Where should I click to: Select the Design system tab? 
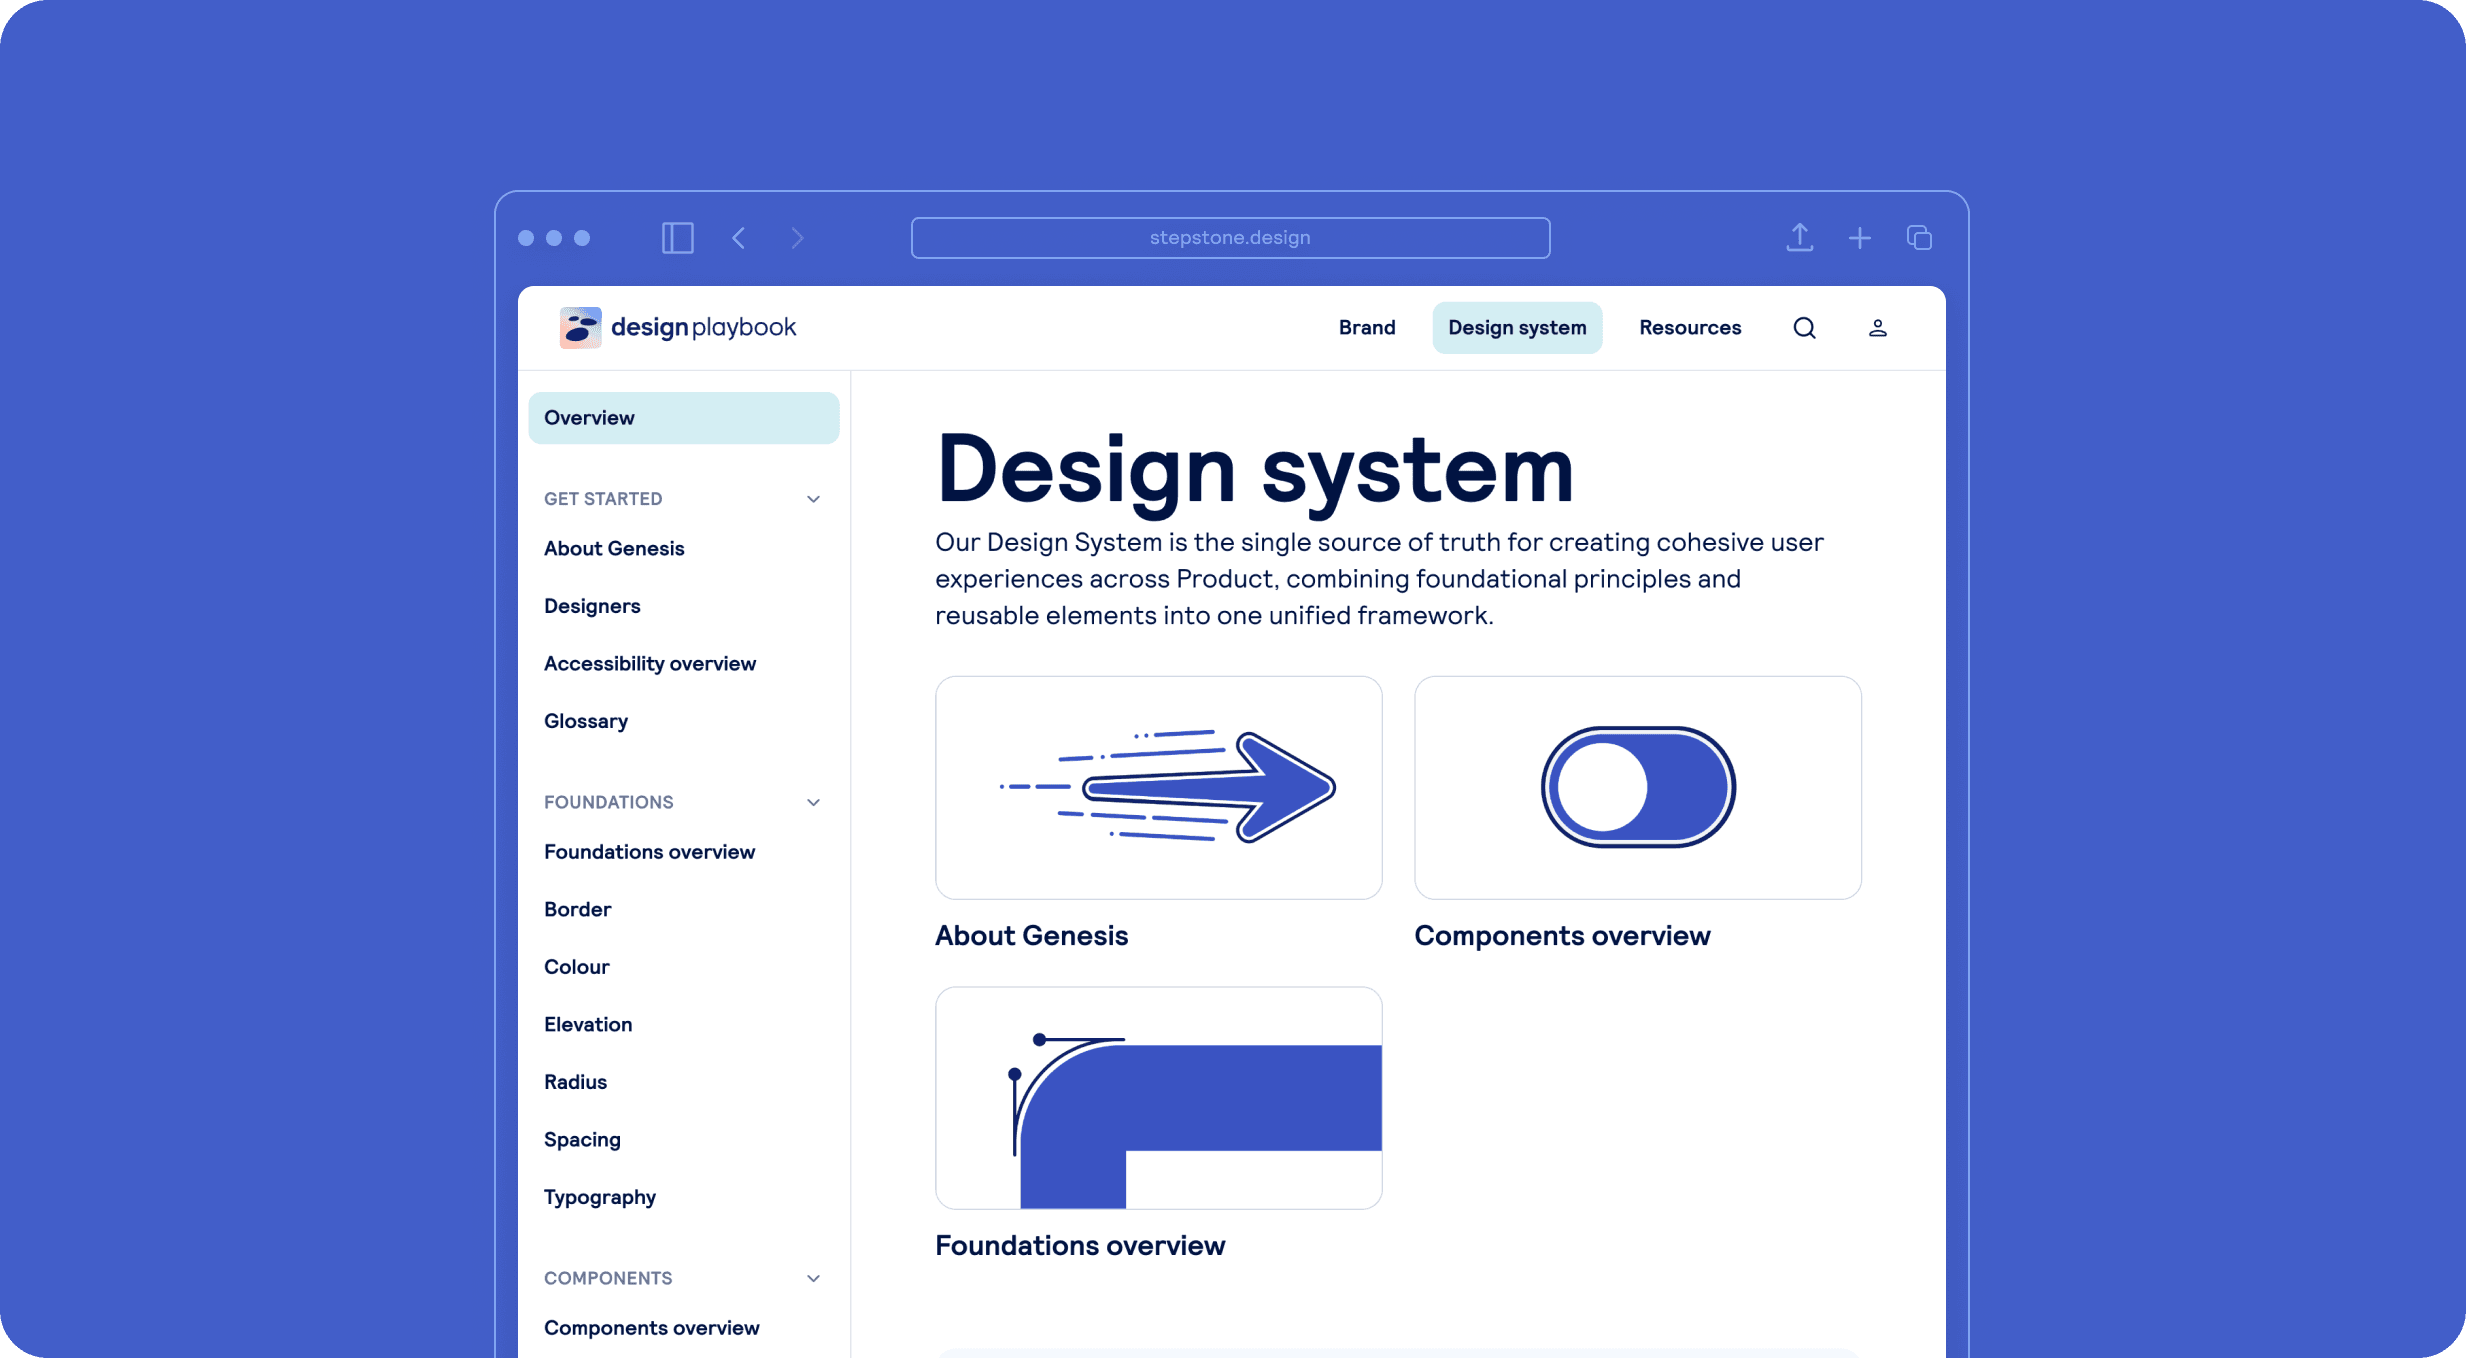click(x=1516, y=328)
